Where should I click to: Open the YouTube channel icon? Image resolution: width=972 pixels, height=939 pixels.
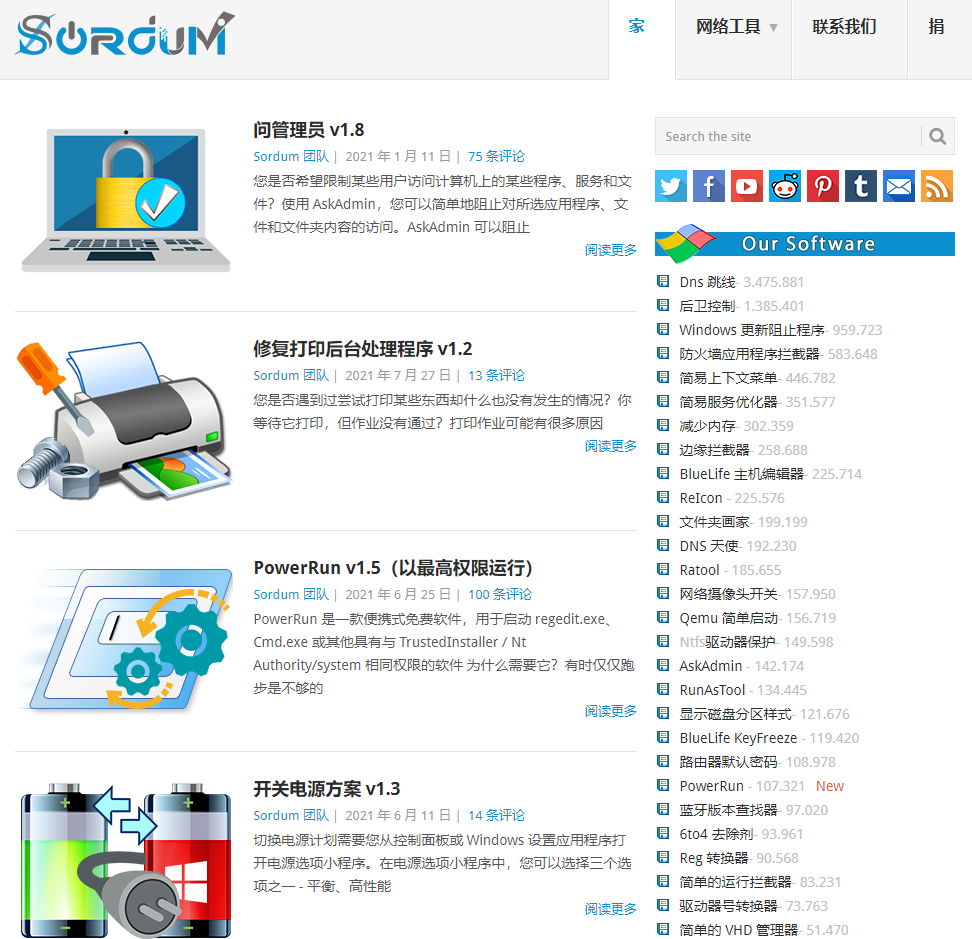click(746, 186)
